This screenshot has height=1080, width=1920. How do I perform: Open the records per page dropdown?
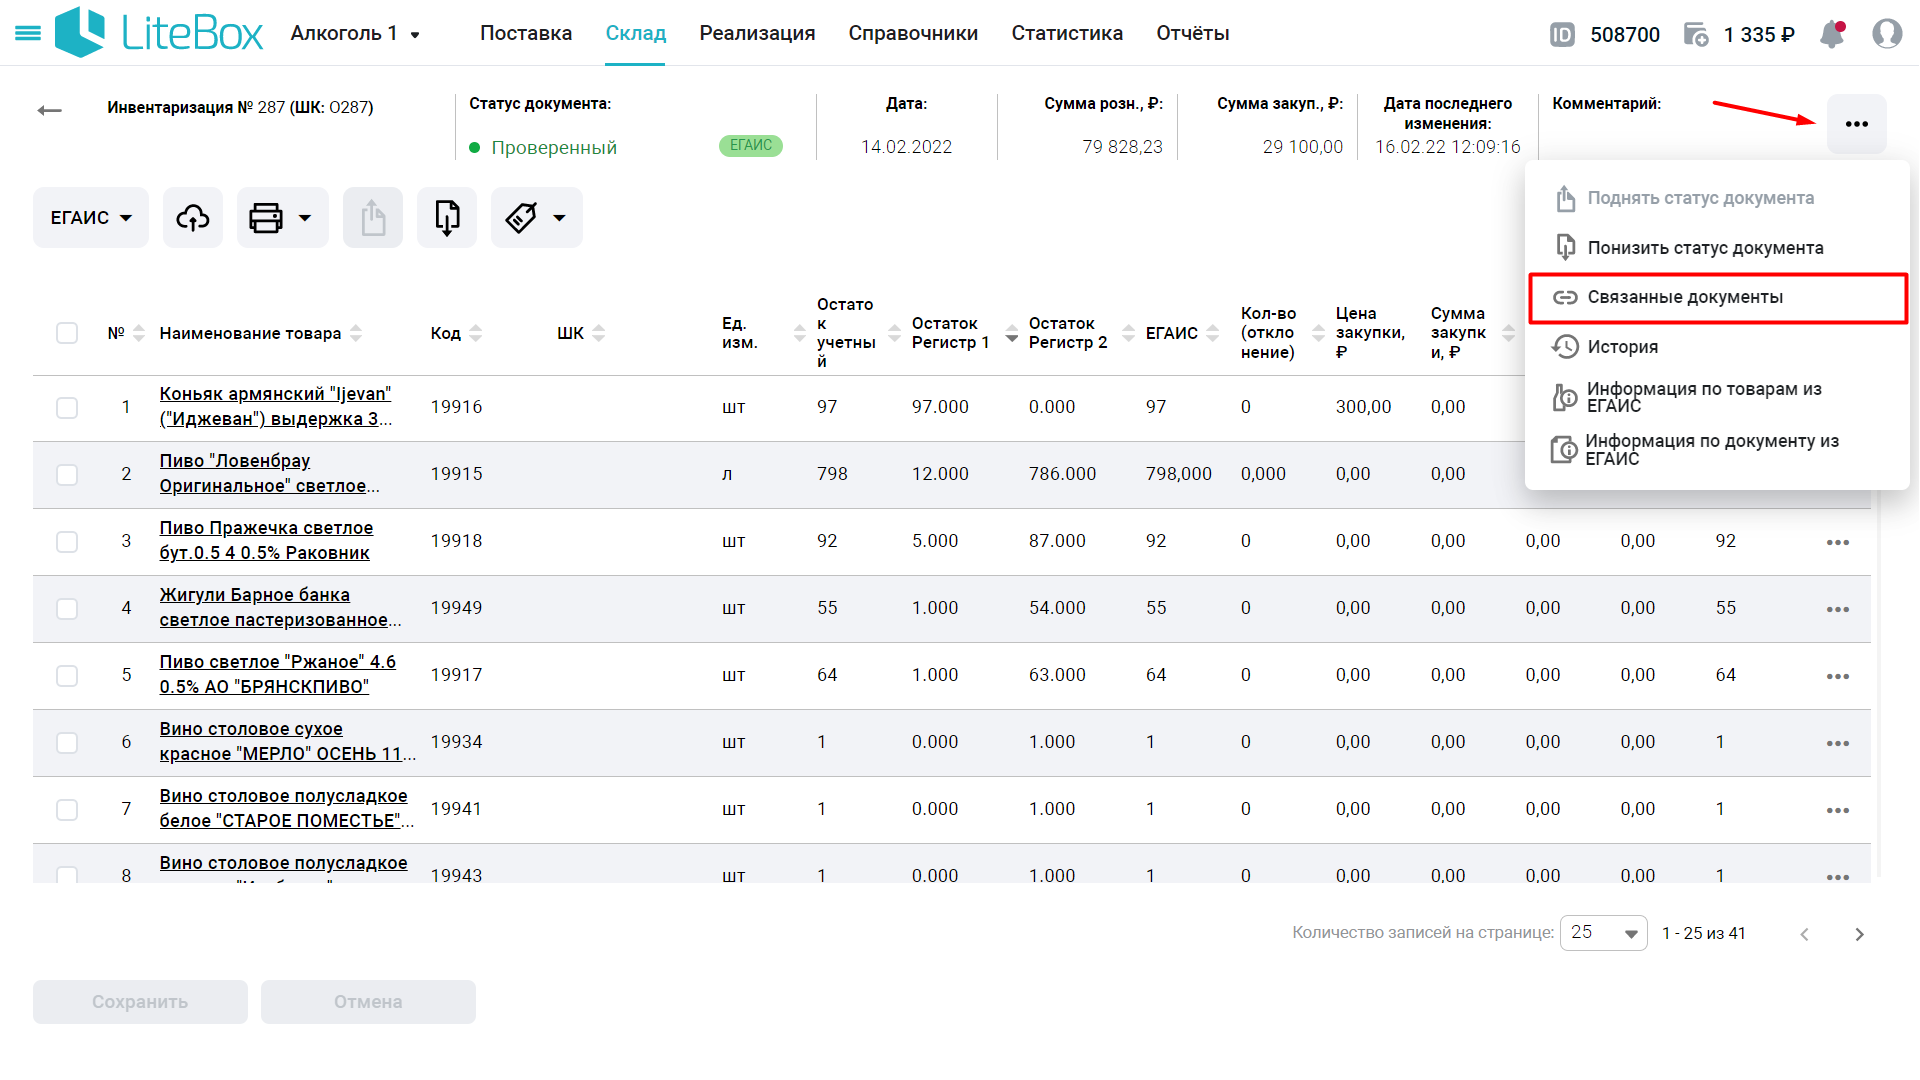coord(1603,933)
